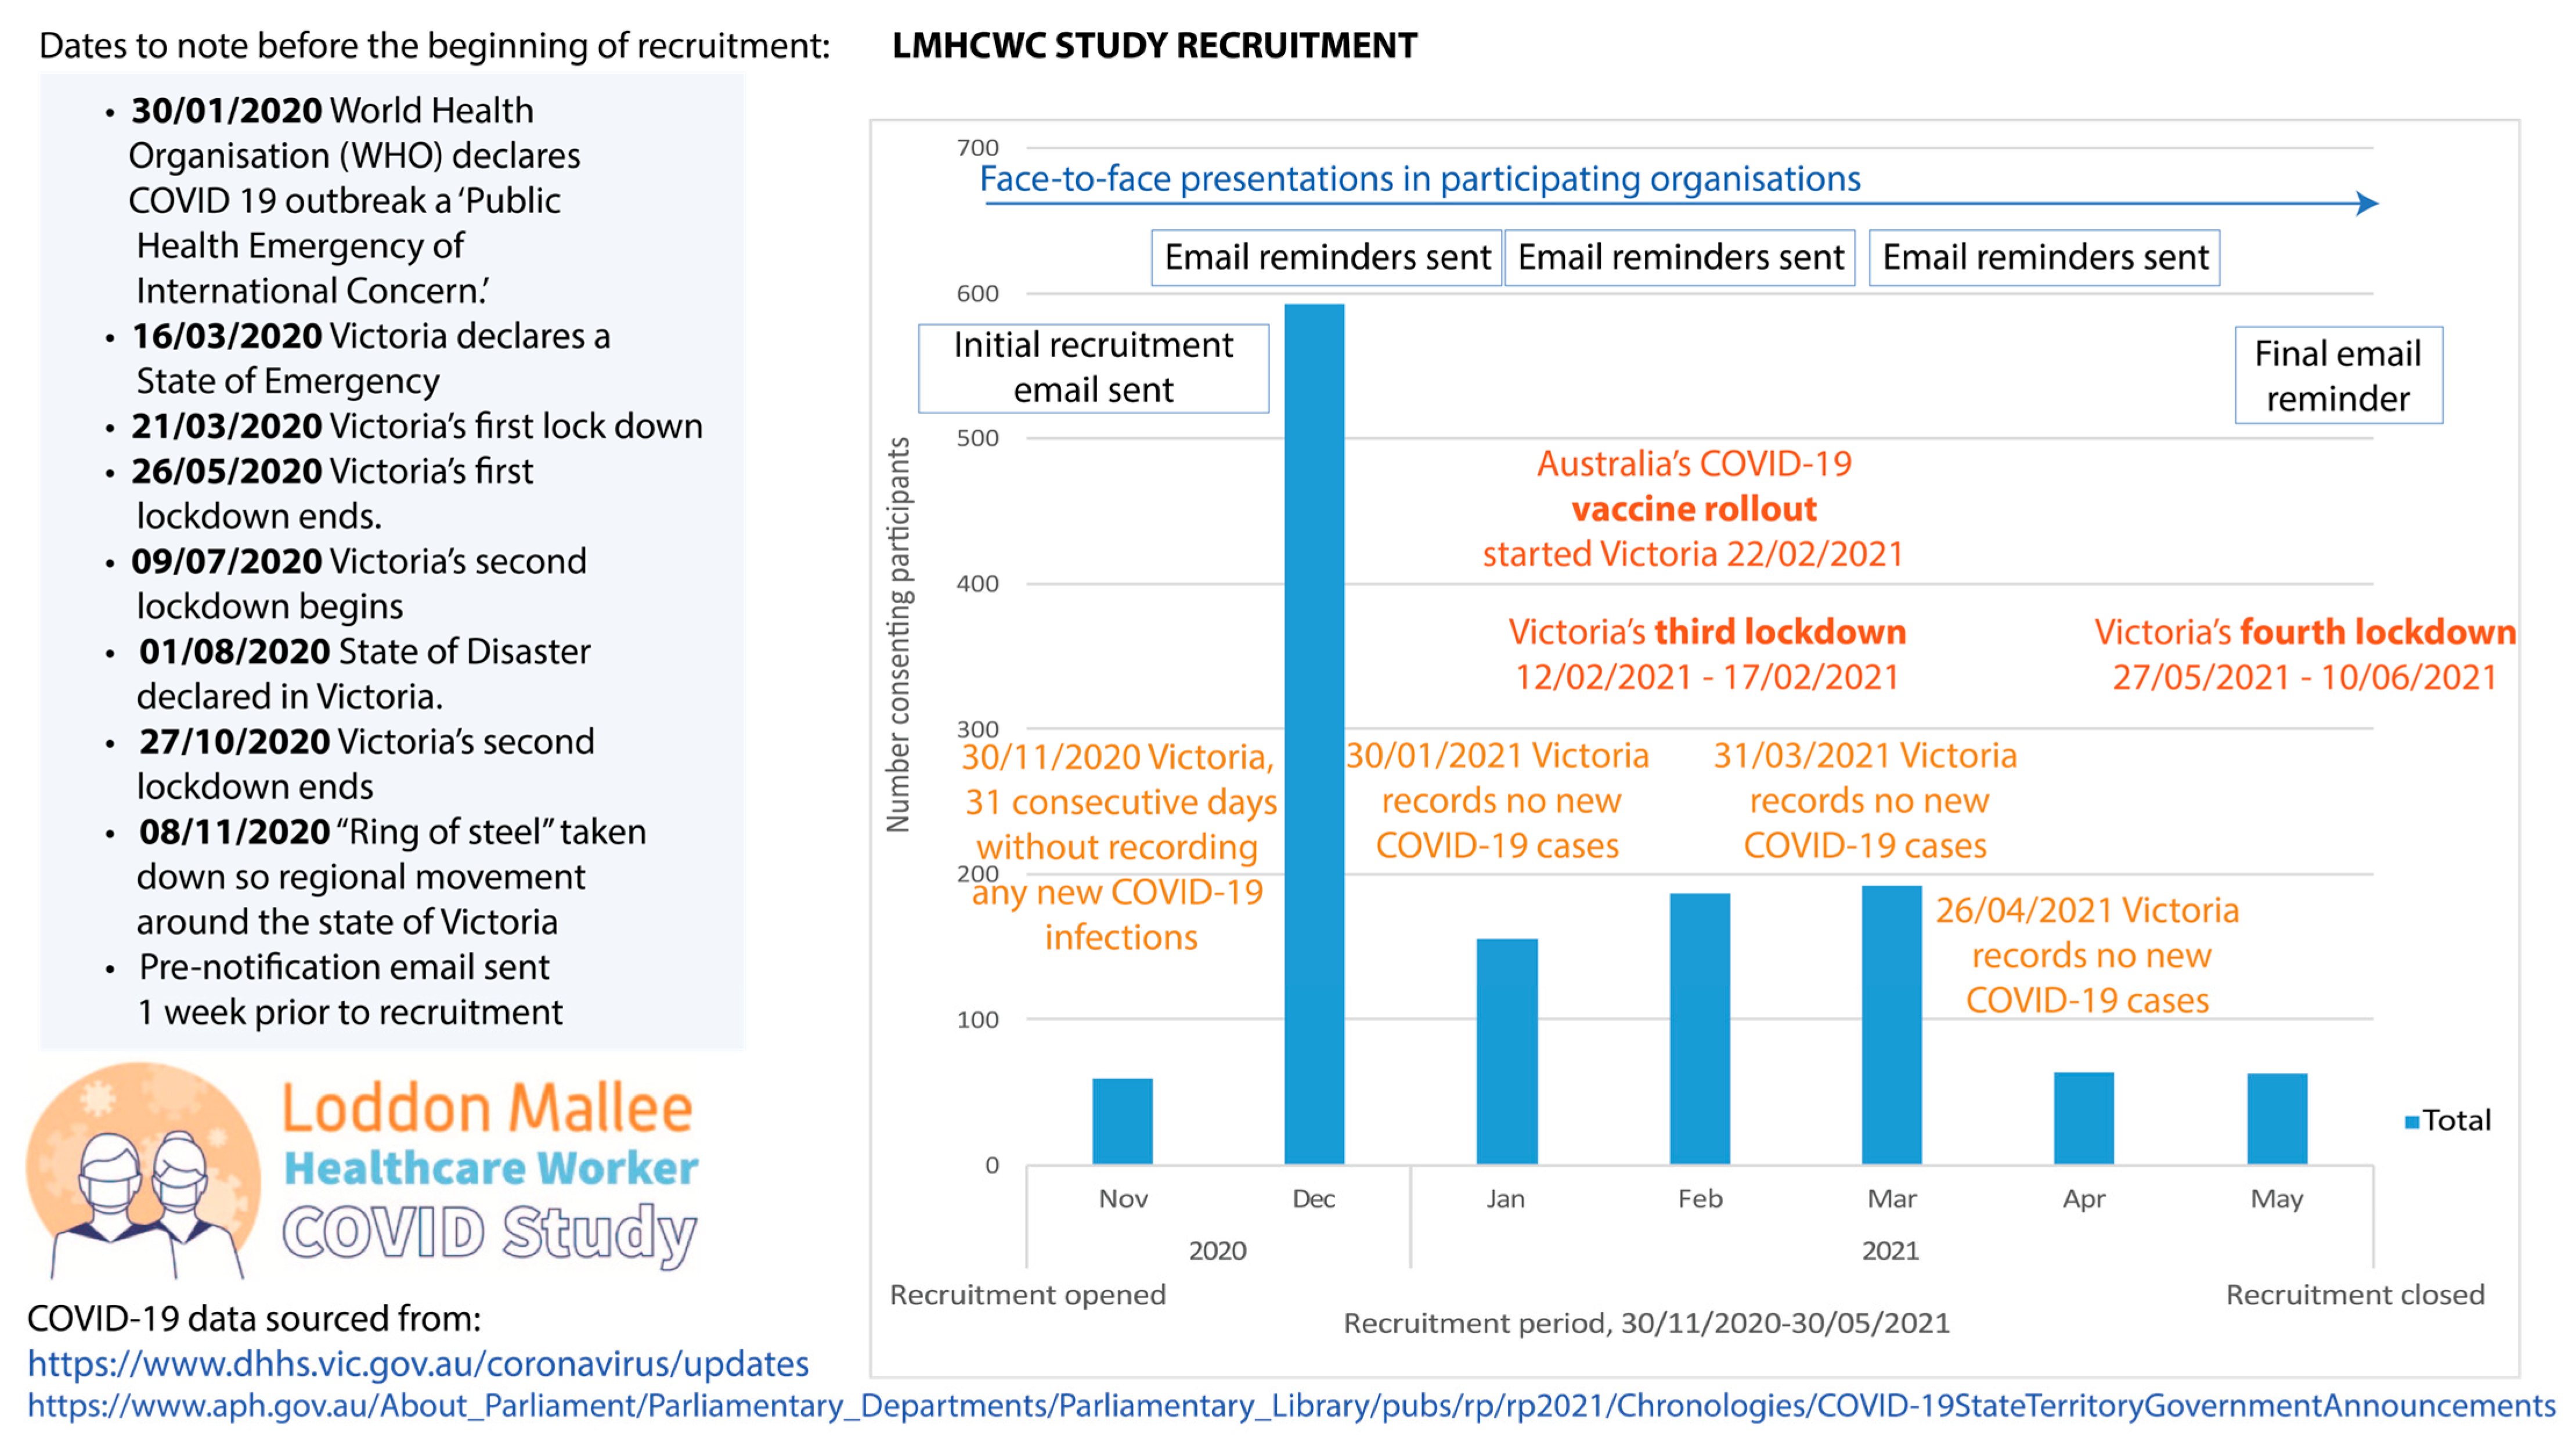Click the Number consenting participants axis label

point(899,634)
